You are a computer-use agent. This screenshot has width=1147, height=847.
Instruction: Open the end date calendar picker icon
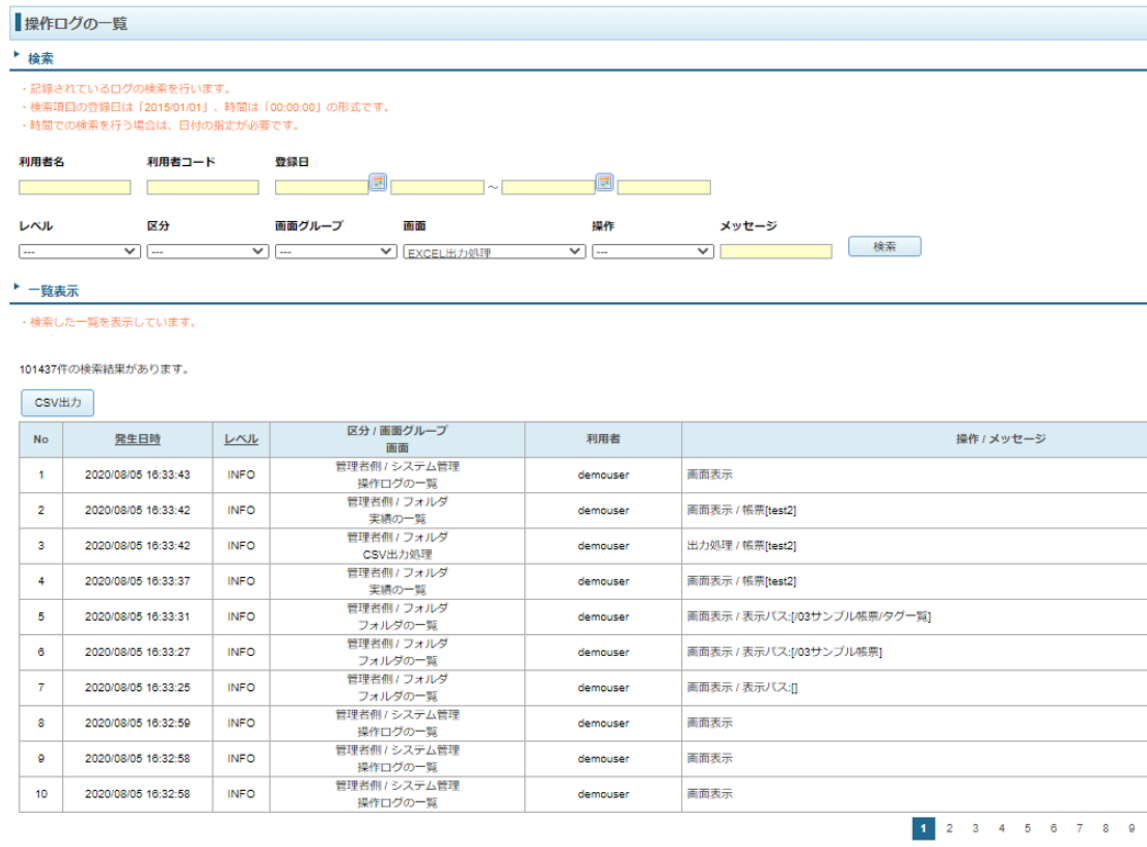[604, 182]
